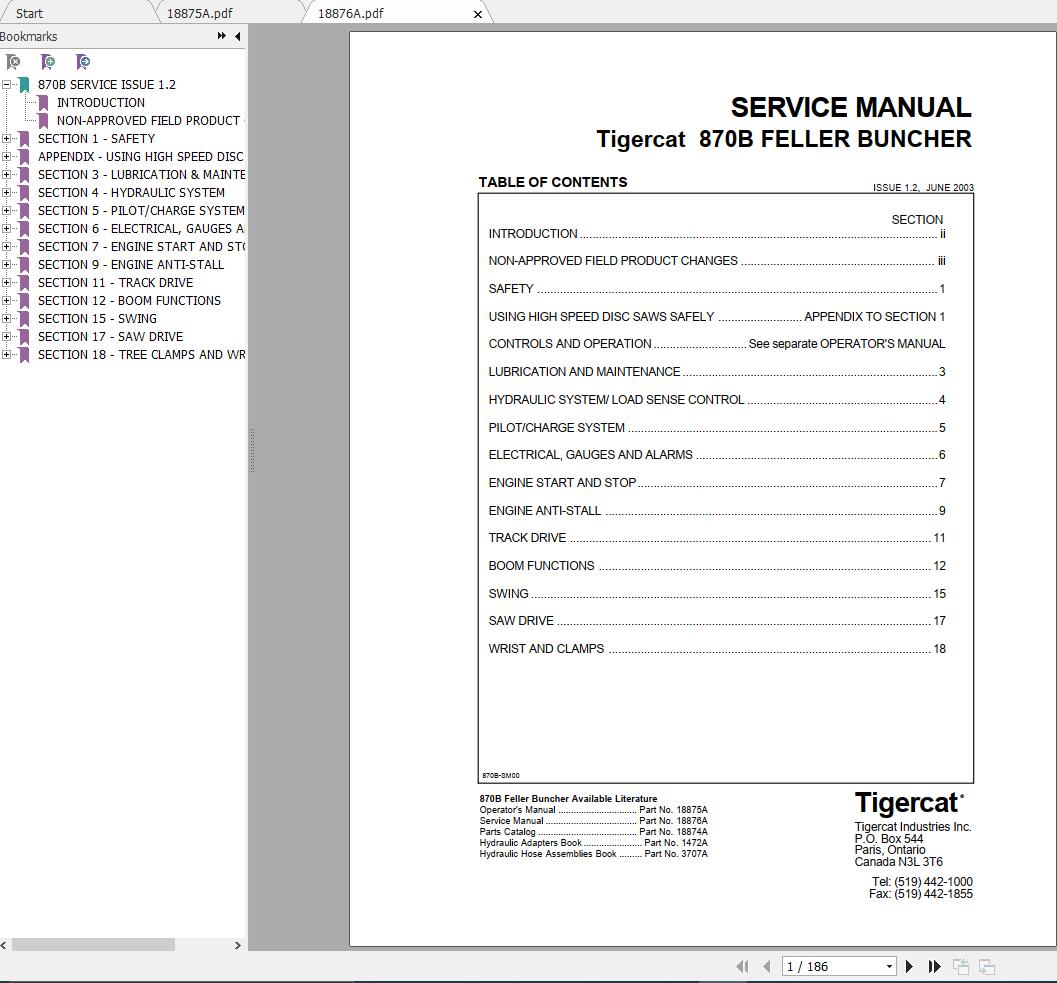
Task: Expand SECTION 4 - HYDRAULIC SYSTEM bookmark
Action: pyautogui.click(x=7, y=192)
